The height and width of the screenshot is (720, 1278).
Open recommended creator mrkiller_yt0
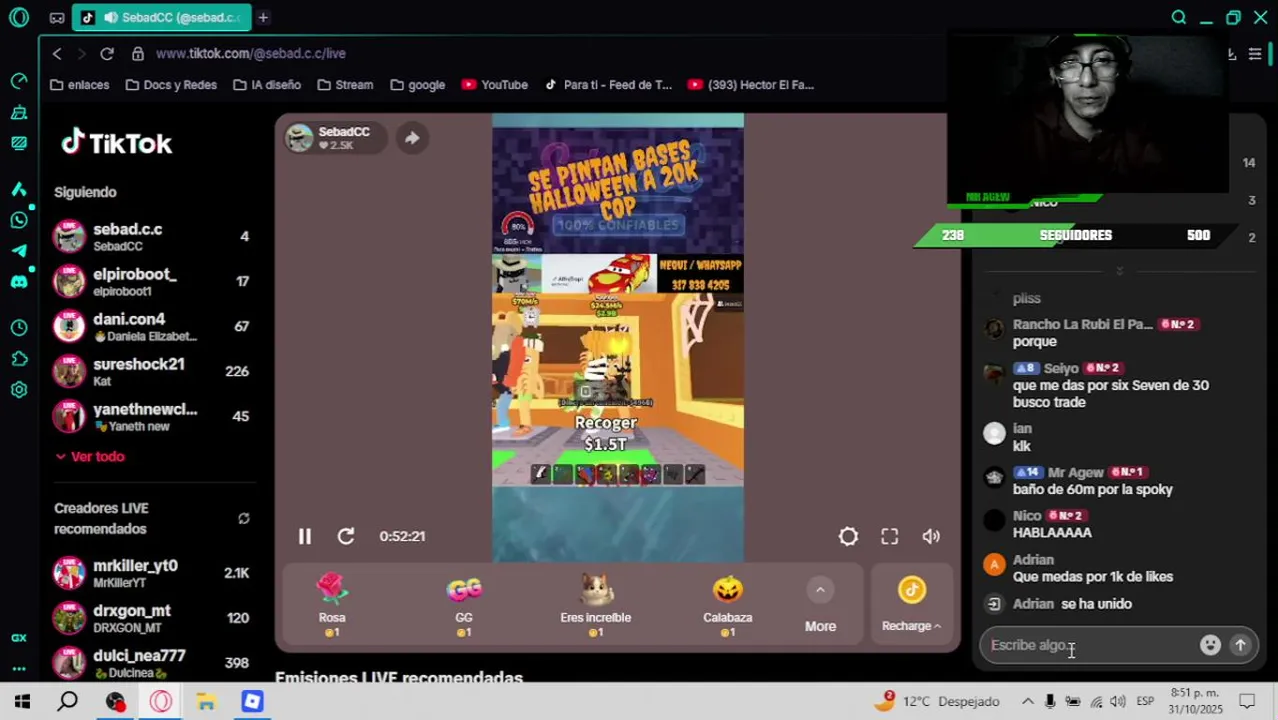pyautogui.click(x=152, y=573)
